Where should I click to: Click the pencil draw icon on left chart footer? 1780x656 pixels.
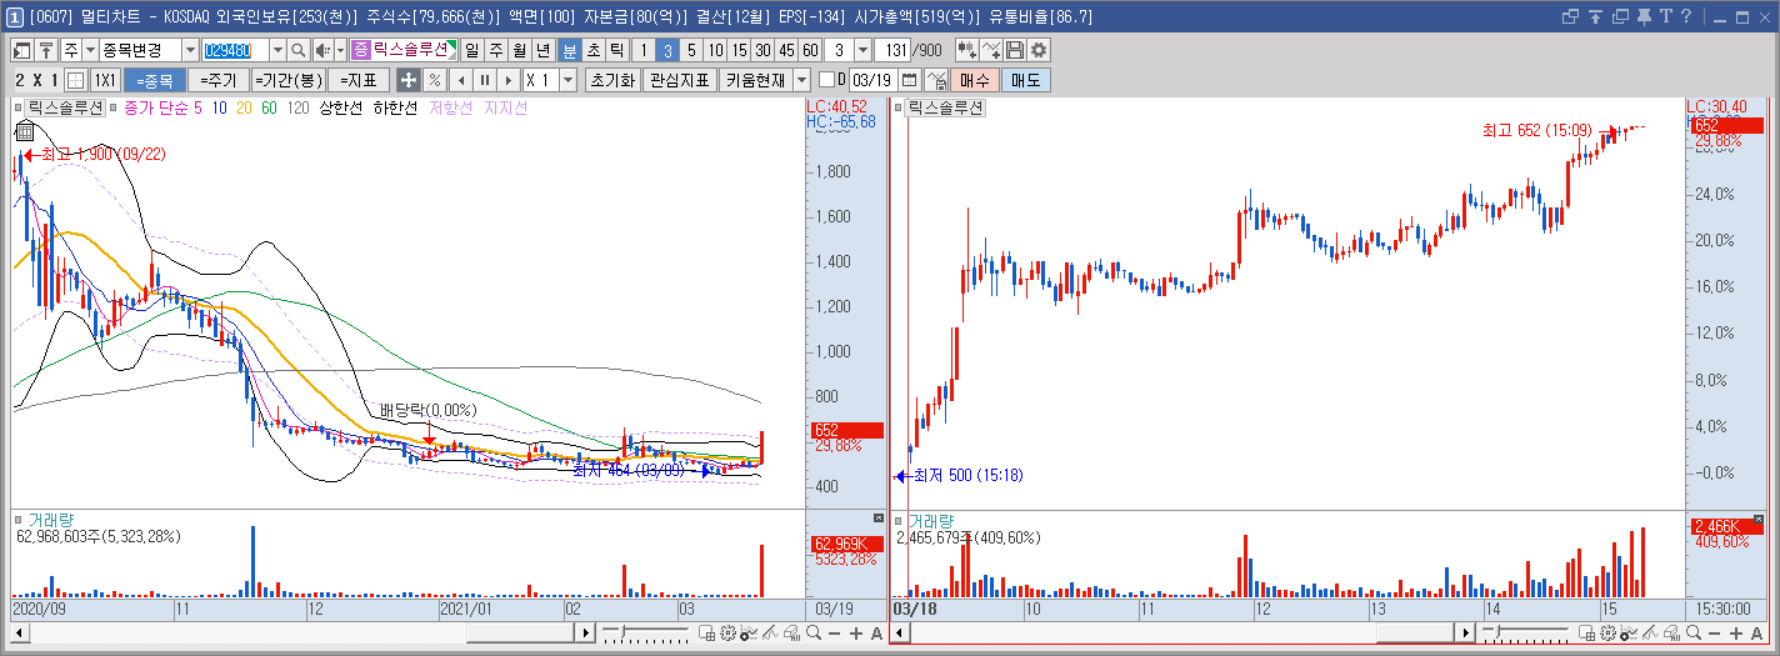coord(770,633)
